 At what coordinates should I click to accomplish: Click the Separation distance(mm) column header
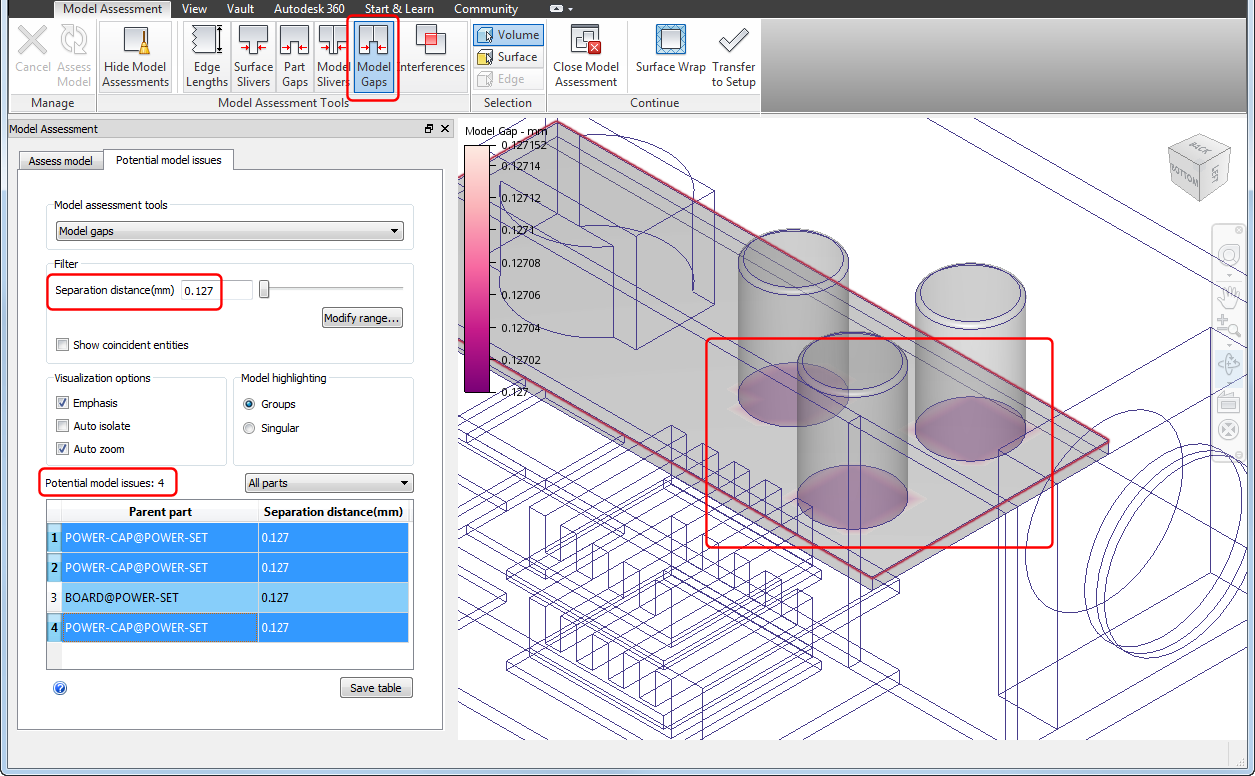(x=334, y=512)
